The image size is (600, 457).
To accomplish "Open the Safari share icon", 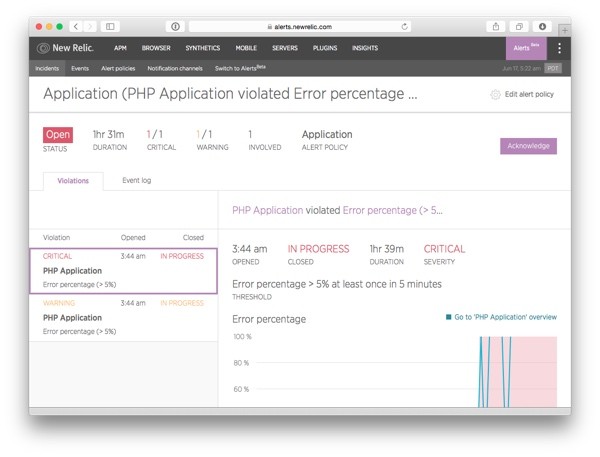I will [x=496, y=26].
